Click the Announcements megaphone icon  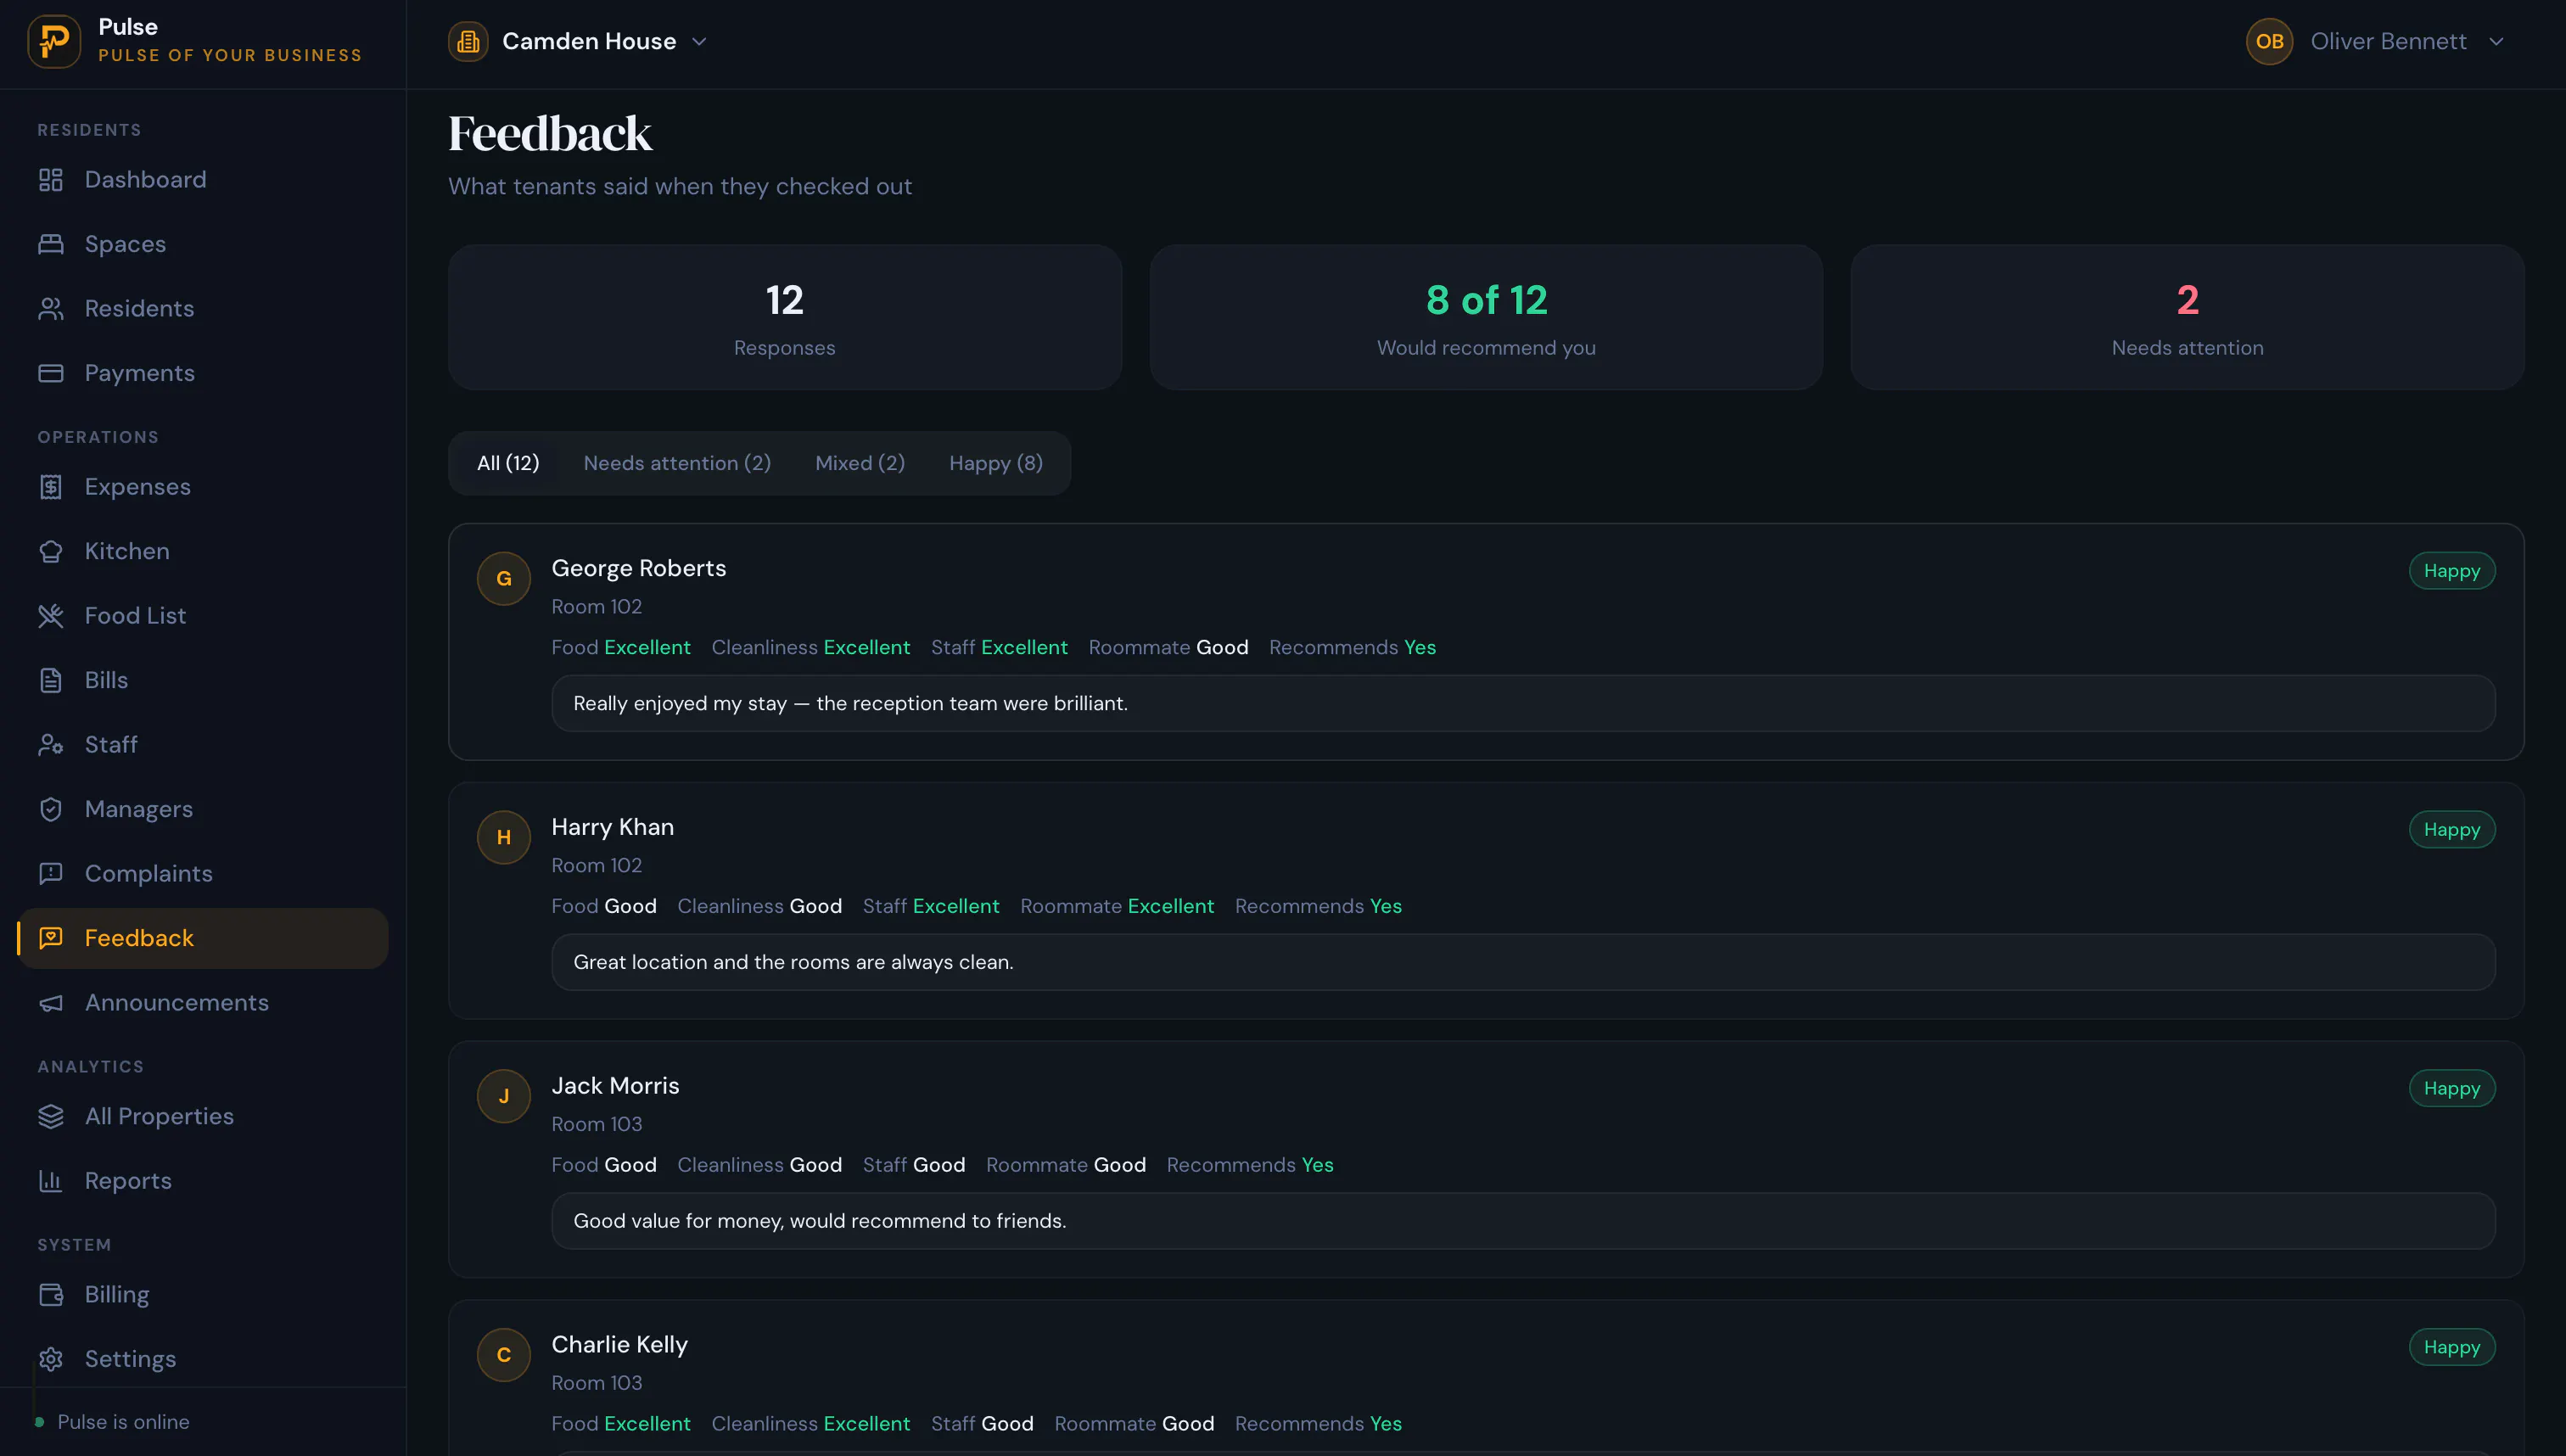51,1003
